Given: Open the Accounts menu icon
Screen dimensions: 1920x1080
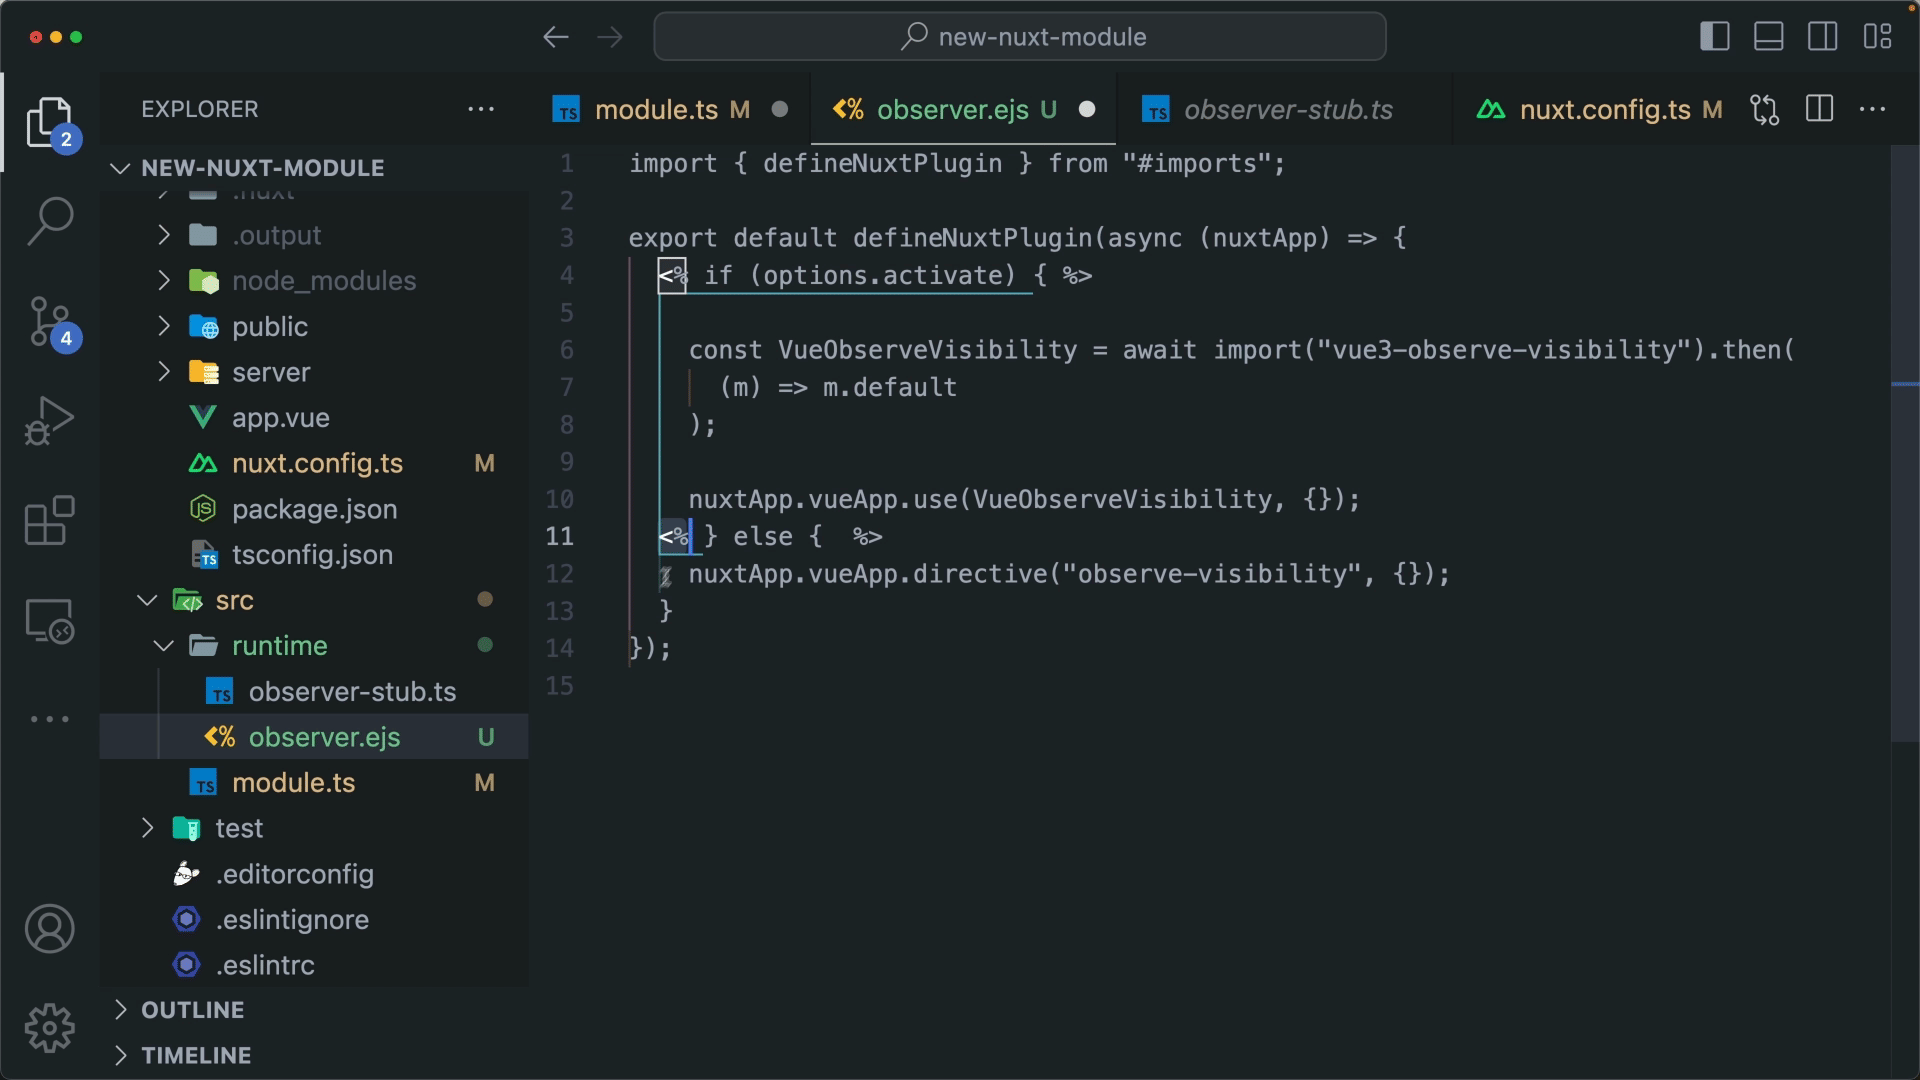Looking at the screenshot, I should [50, 929].
